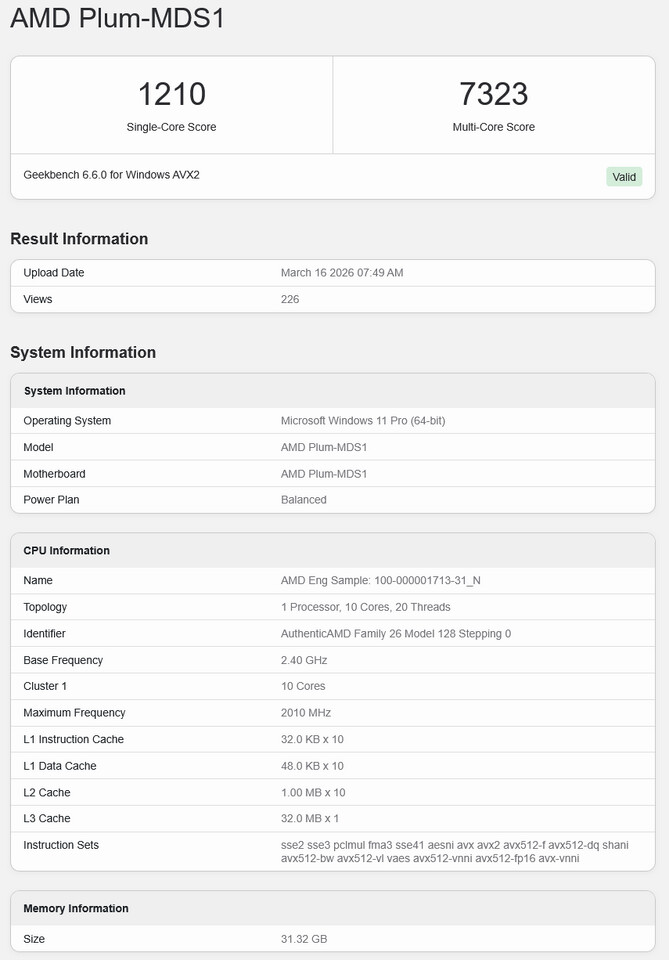Click the Geekbench 6.6.0 for Windows AVX2 text
This screenshot has width=669, height=960.
coord(111,175)
